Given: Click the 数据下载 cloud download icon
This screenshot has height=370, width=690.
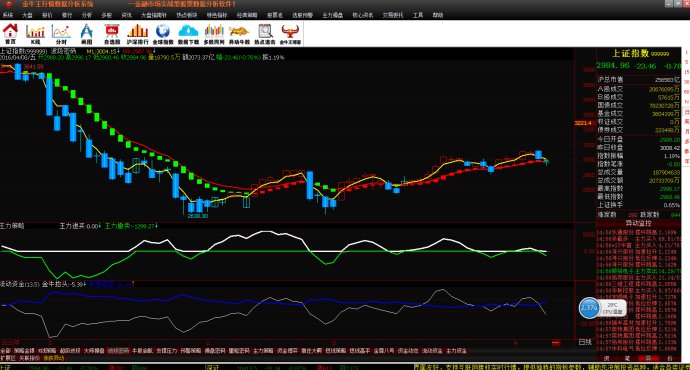Looking at the screenshot, I should [188, 34].
